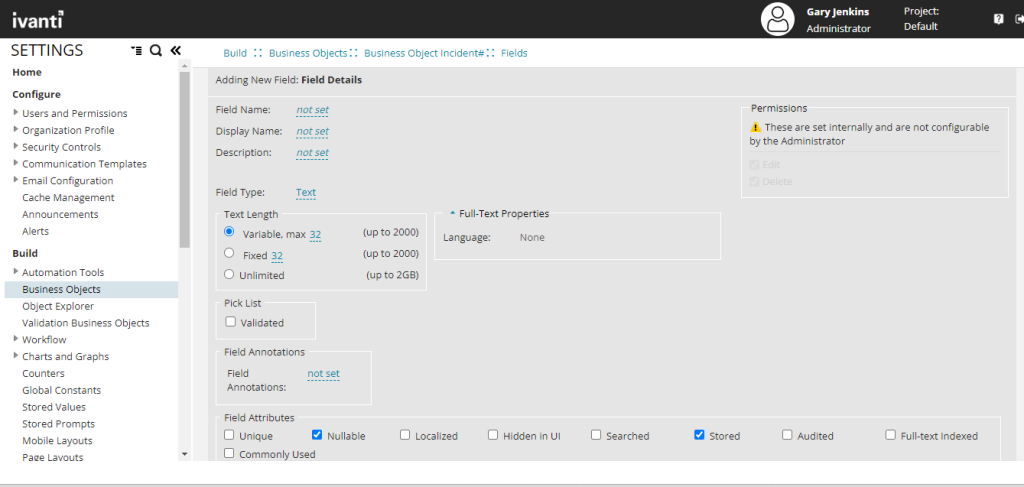
Task: Click the settings tree list view icon
Action: coord(136,50)
